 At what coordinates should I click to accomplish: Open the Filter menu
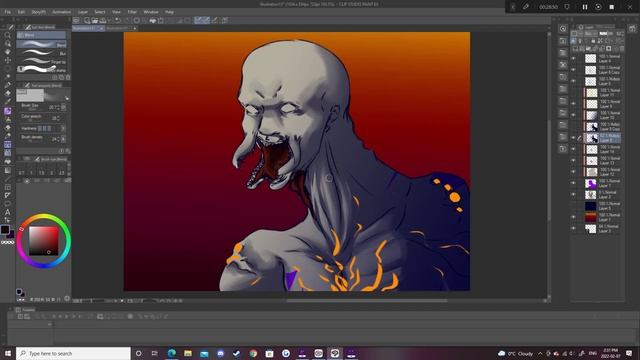(132, 12)
